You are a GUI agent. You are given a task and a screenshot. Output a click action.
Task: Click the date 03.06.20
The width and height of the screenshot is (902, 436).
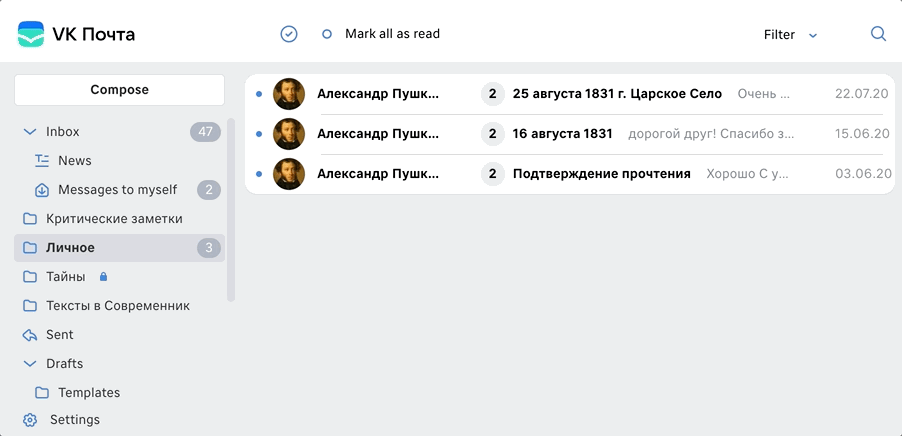(x=862, y=174)
